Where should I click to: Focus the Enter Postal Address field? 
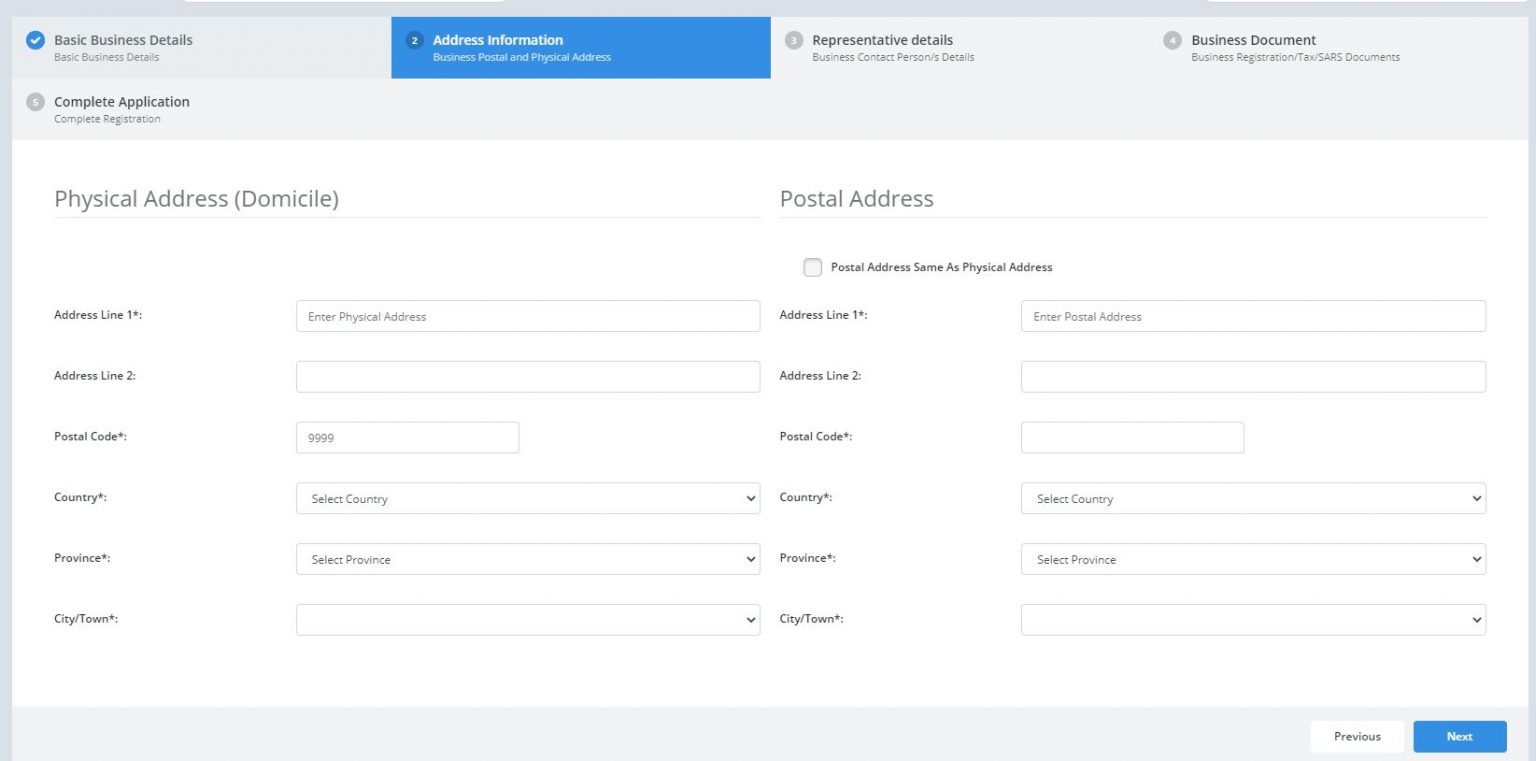[1252, 317]
